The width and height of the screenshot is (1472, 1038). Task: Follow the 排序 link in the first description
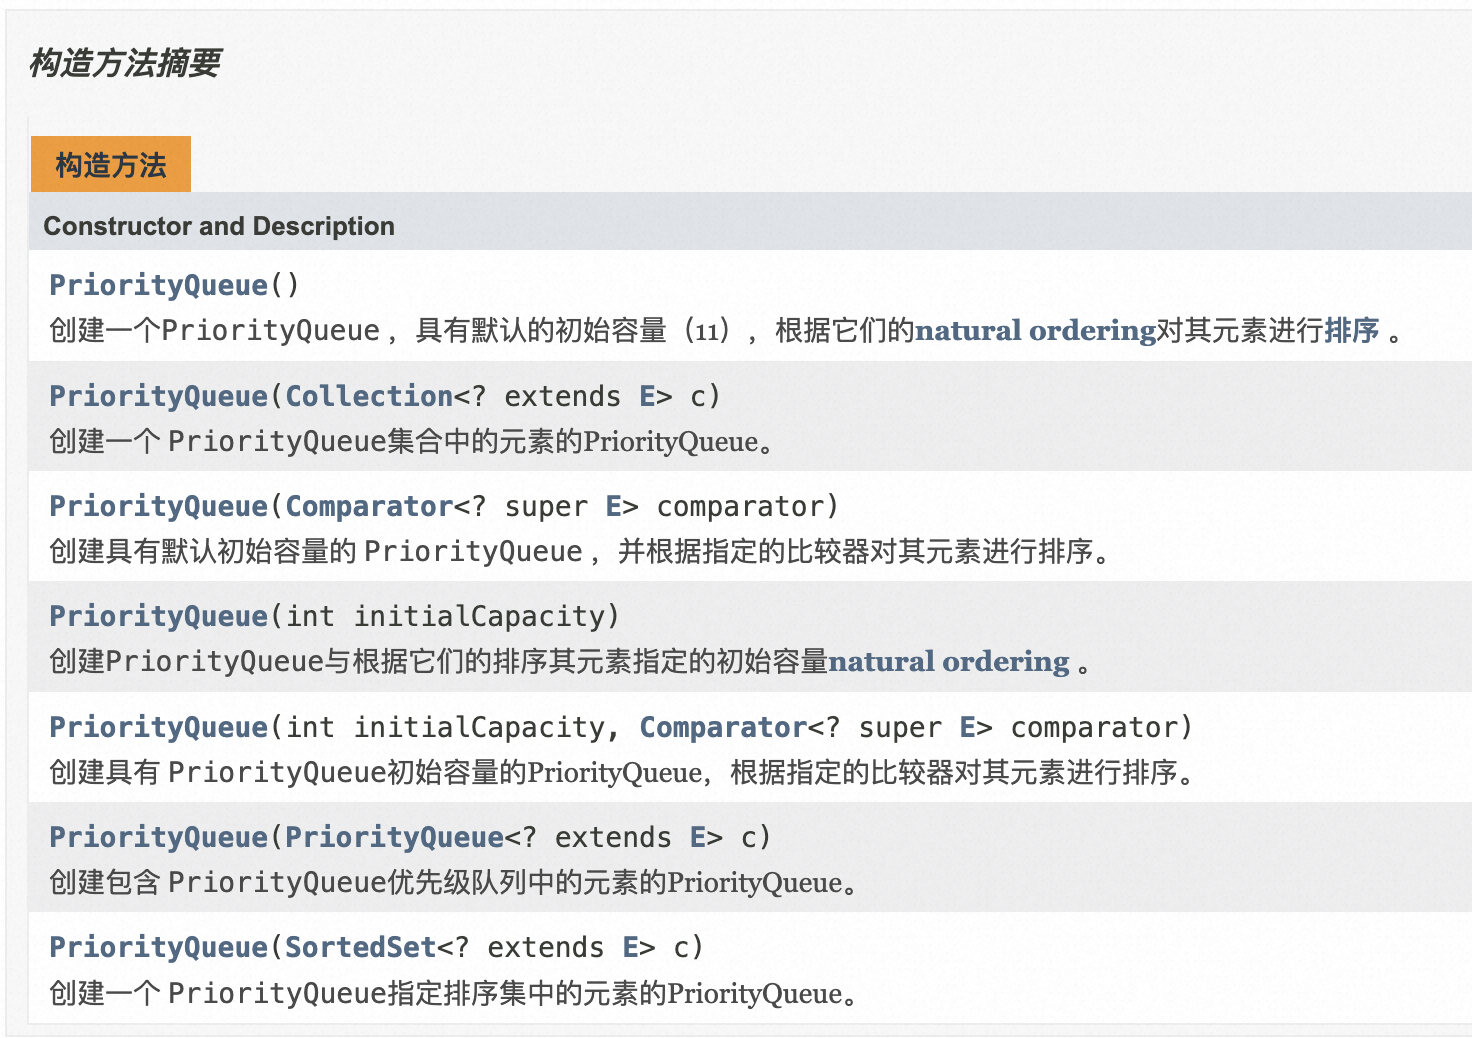point(1352,330)
